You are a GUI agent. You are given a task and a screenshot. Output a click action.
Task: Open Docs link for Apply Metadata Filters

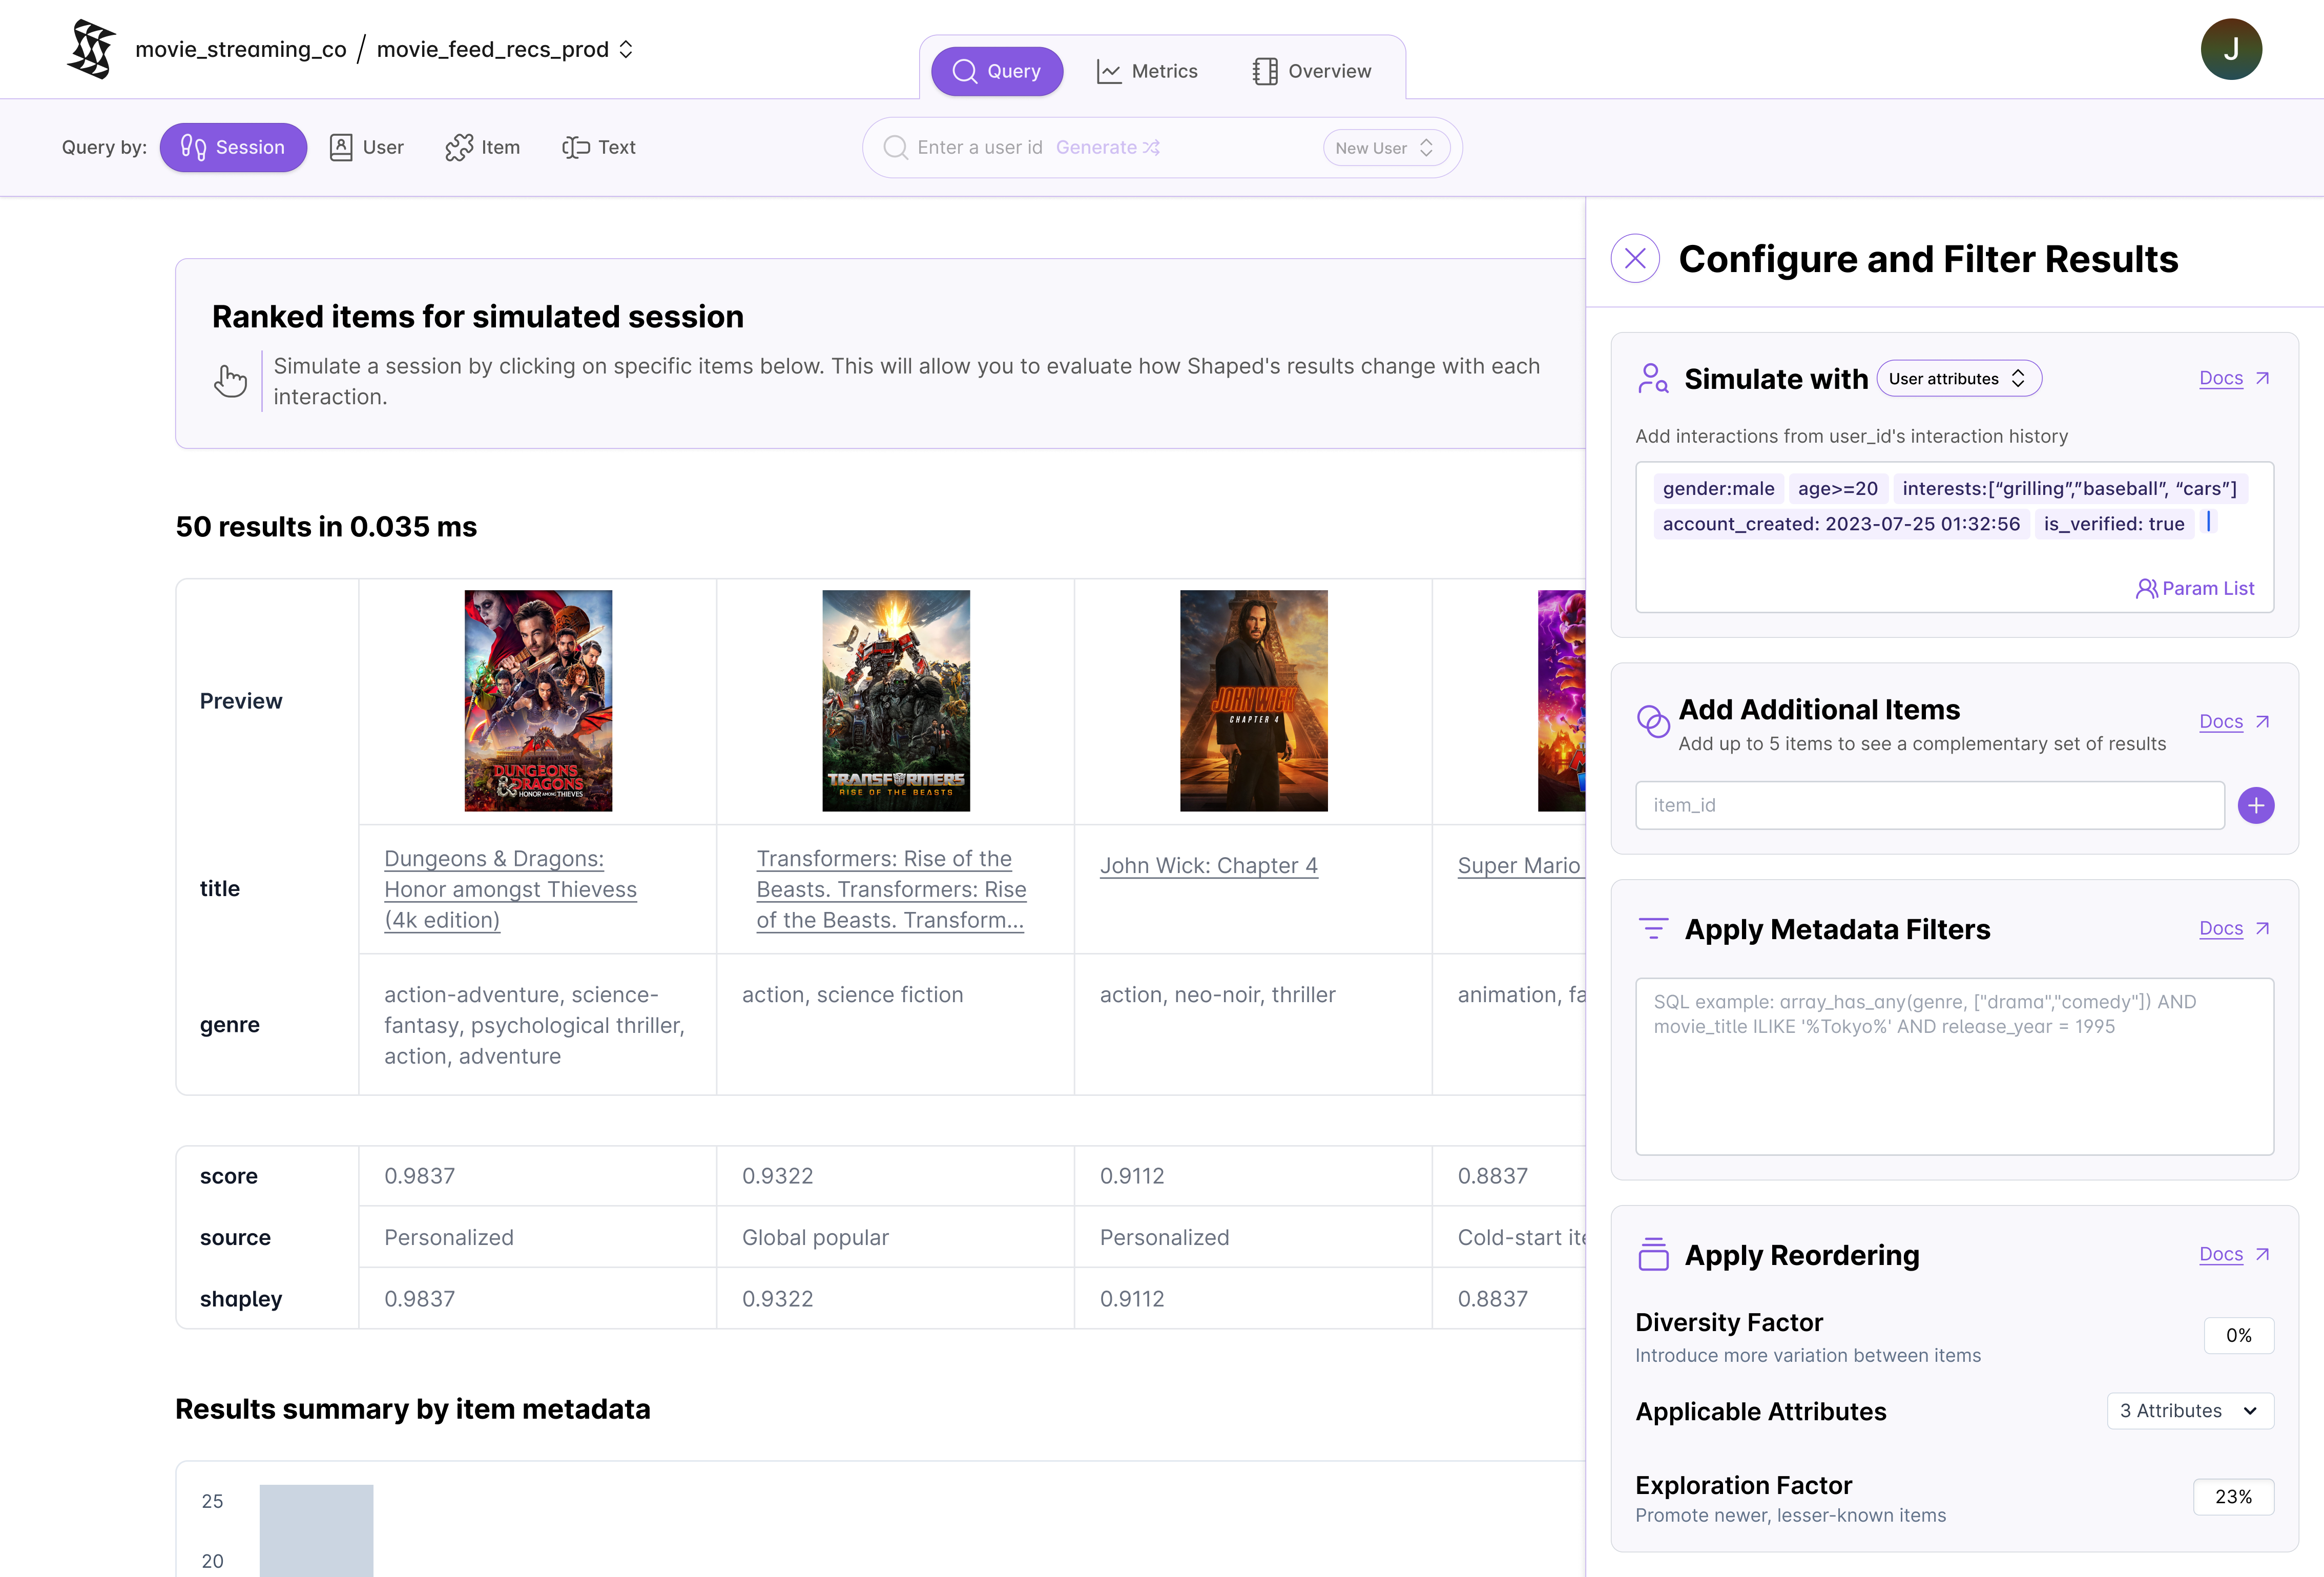pyautogui.click(x=2234, y=928)
